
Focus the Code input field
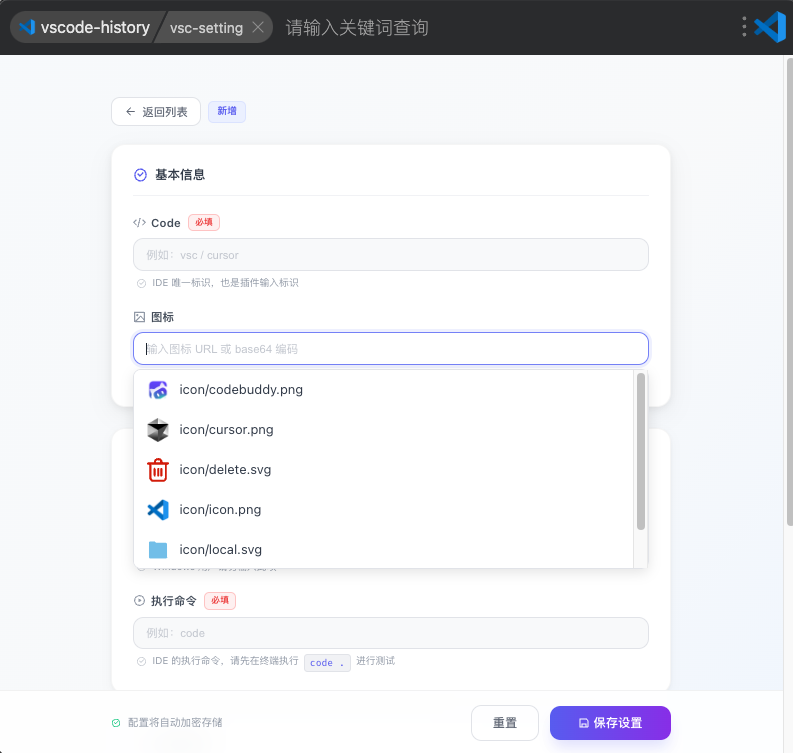pyautogui.click(x=390, y=255)
